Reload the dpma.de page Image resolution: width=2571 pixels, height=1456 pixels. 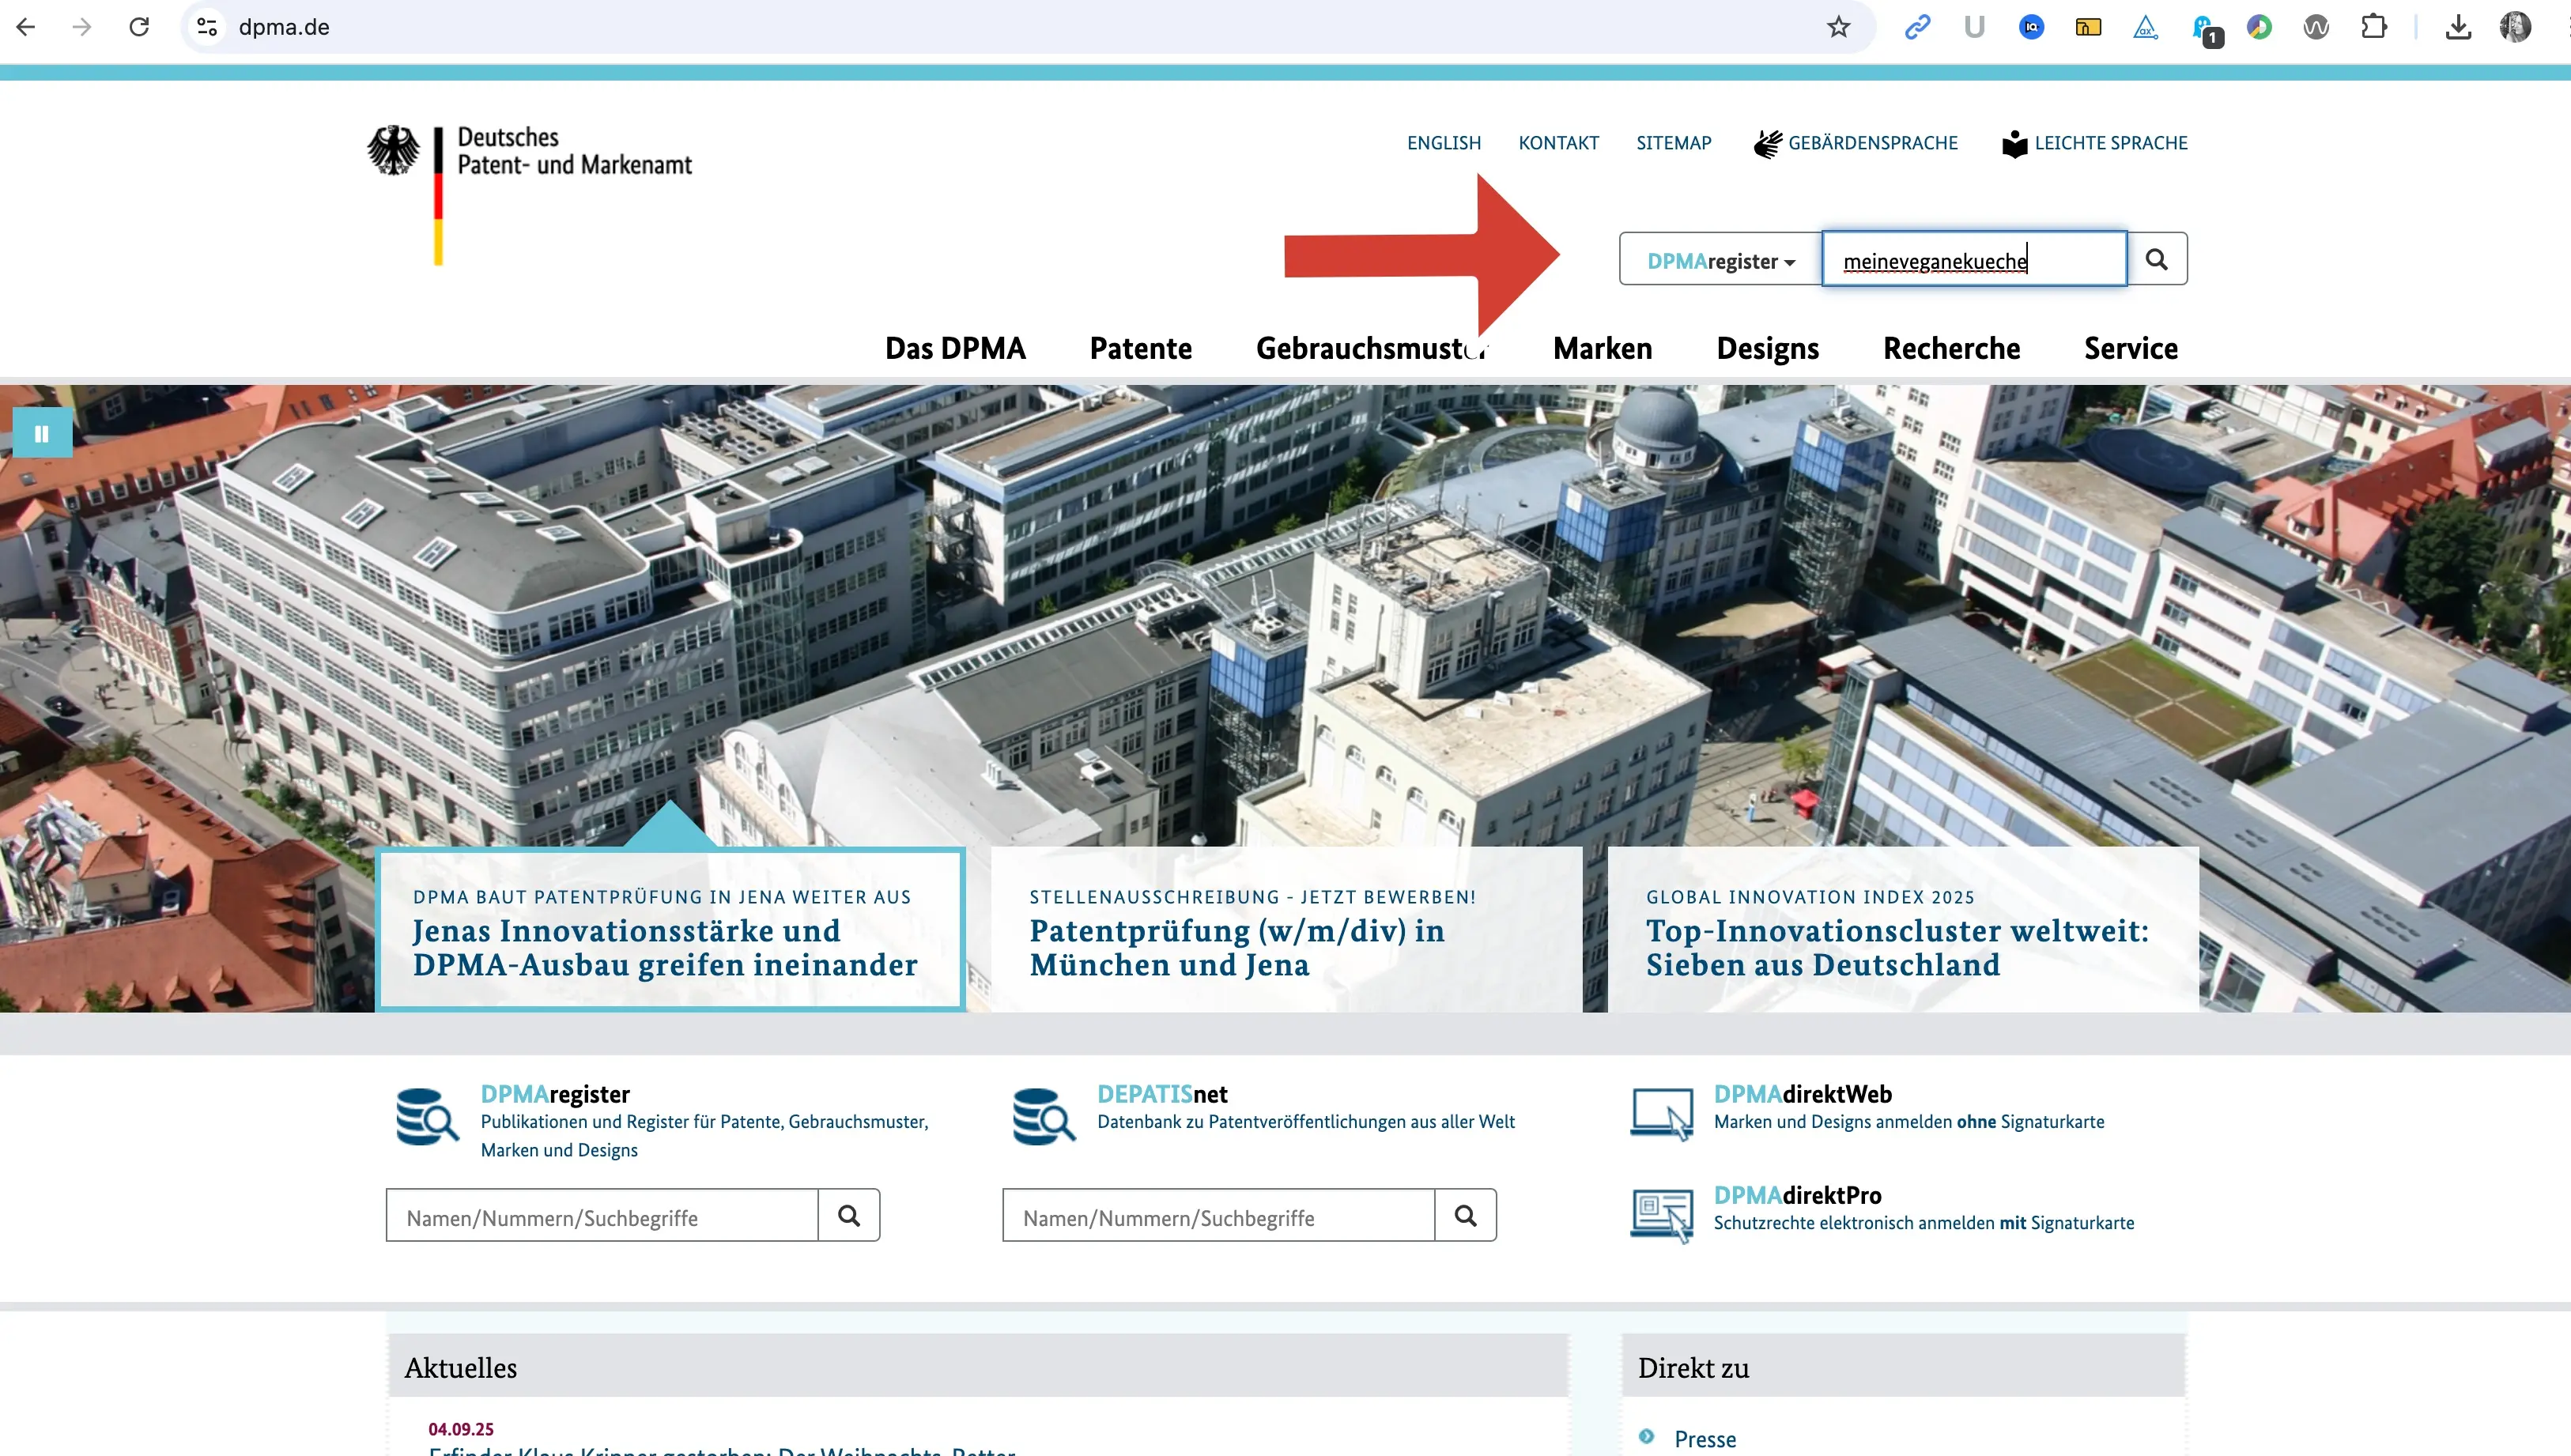coord(139,27)
